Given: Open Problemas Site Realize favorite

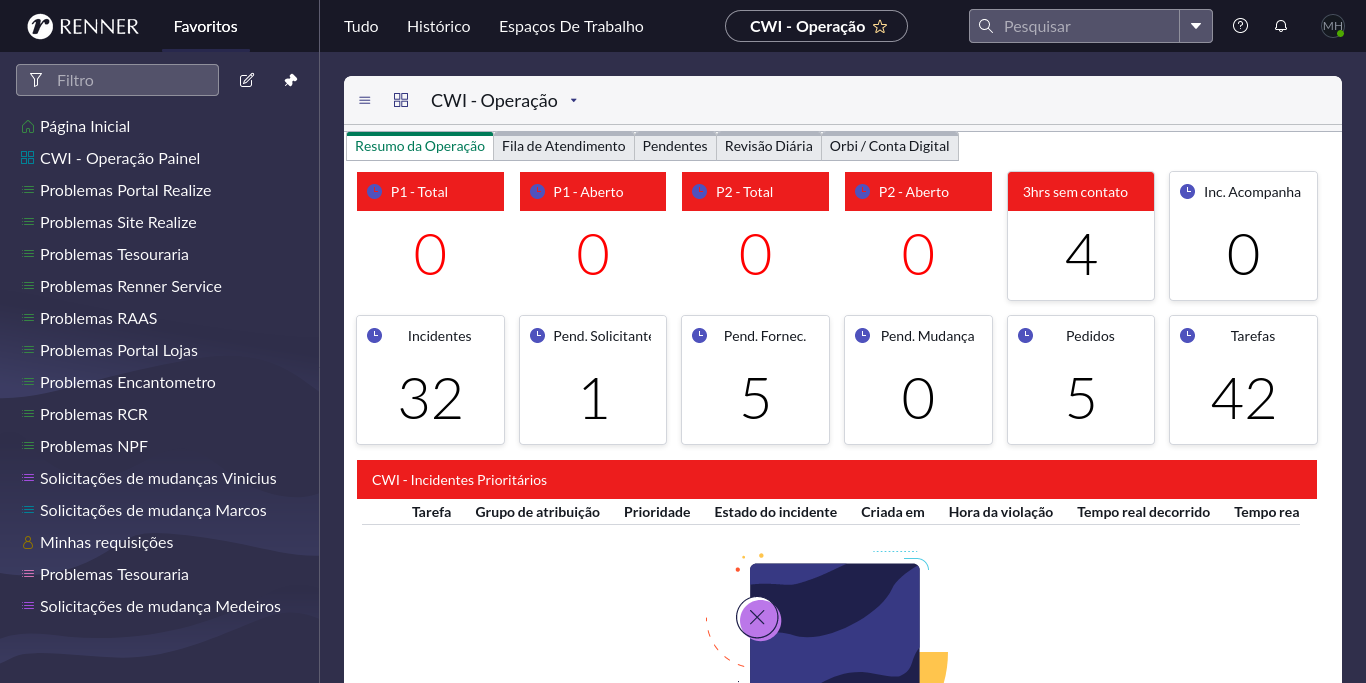Looking at the screenshot, I should click(x=118, y=223).
